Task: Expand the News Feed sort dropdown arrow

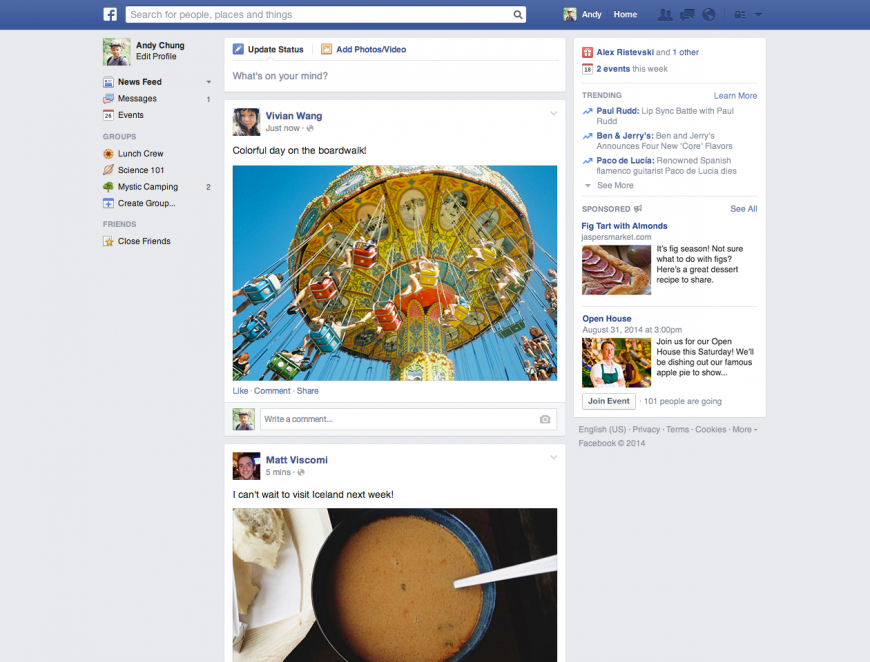Action: [x=209, y=82]
